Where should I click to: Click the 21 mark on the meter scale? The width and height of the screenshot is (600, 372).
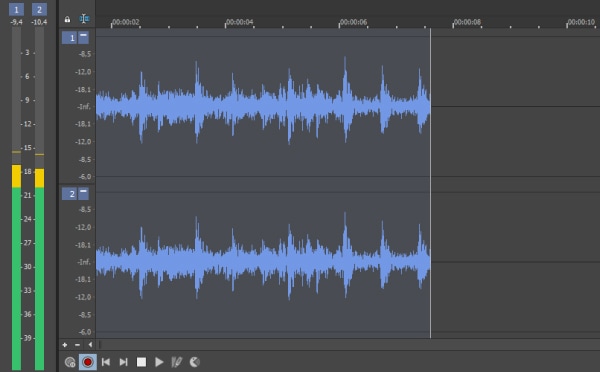point(28,195)
